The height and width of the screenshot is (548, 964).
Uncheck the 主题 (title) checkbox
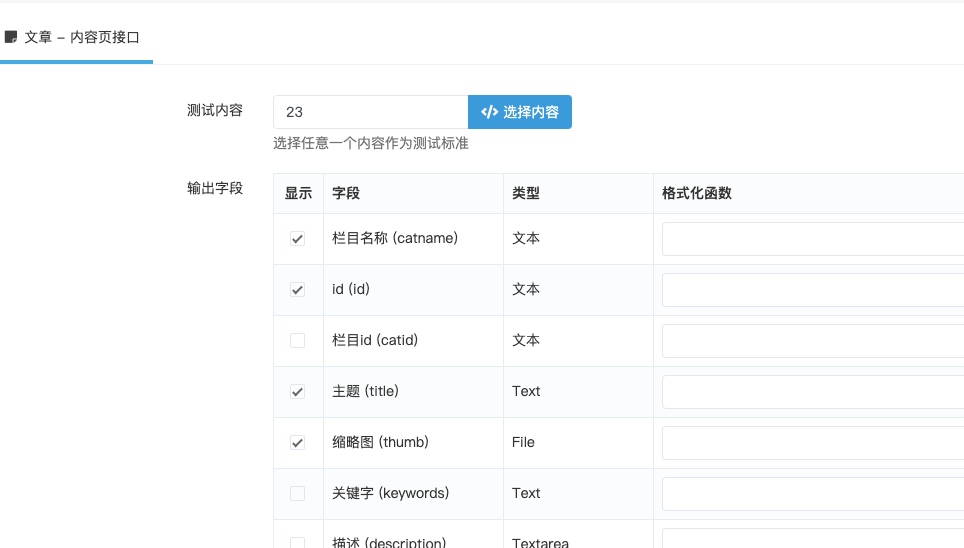pos(298,392)
